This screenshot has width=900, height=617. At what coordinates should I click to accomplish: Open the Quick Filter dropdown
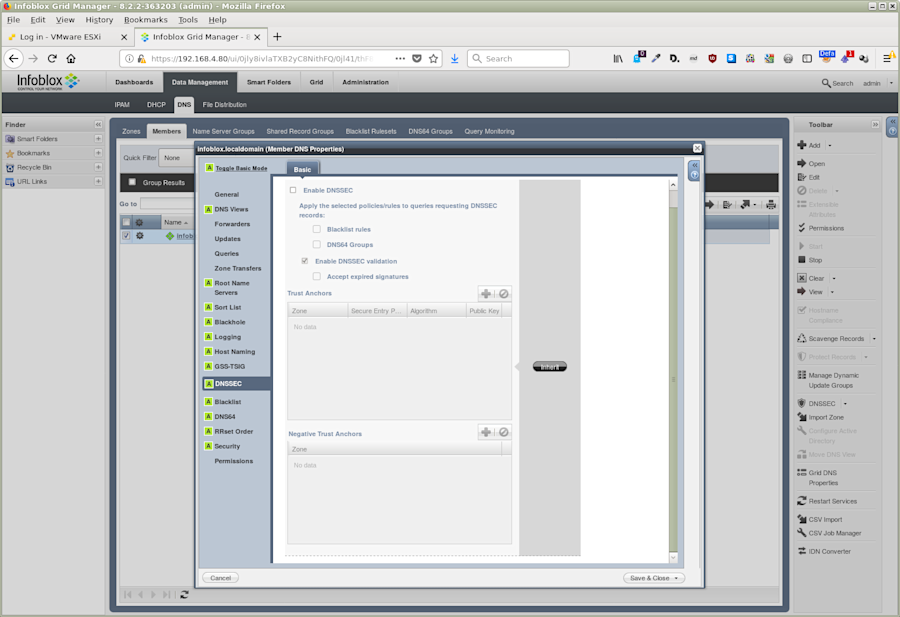tap(177, 158)
